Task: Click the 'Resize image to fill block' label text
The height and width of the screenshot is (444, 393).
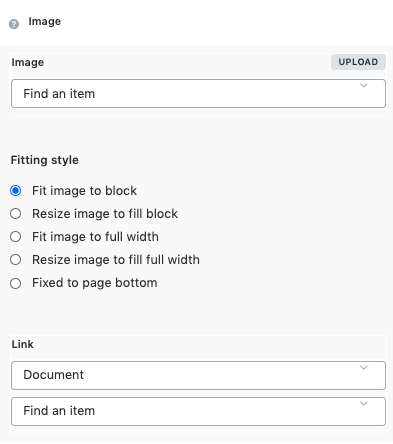Action: pyautogui.click(x=105, y=214)
